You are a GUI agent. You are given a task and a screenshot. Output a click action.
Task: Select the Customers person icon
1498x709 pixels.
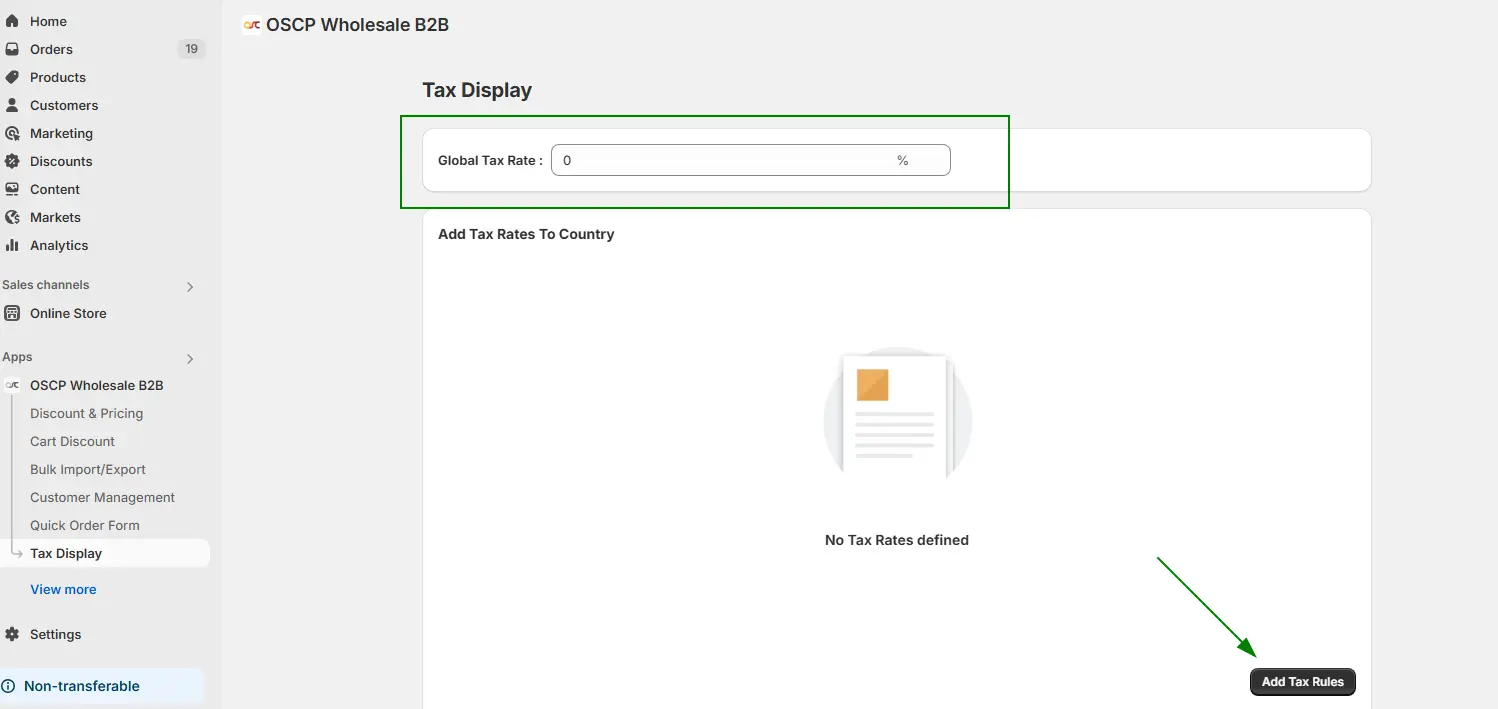point(12,105)
